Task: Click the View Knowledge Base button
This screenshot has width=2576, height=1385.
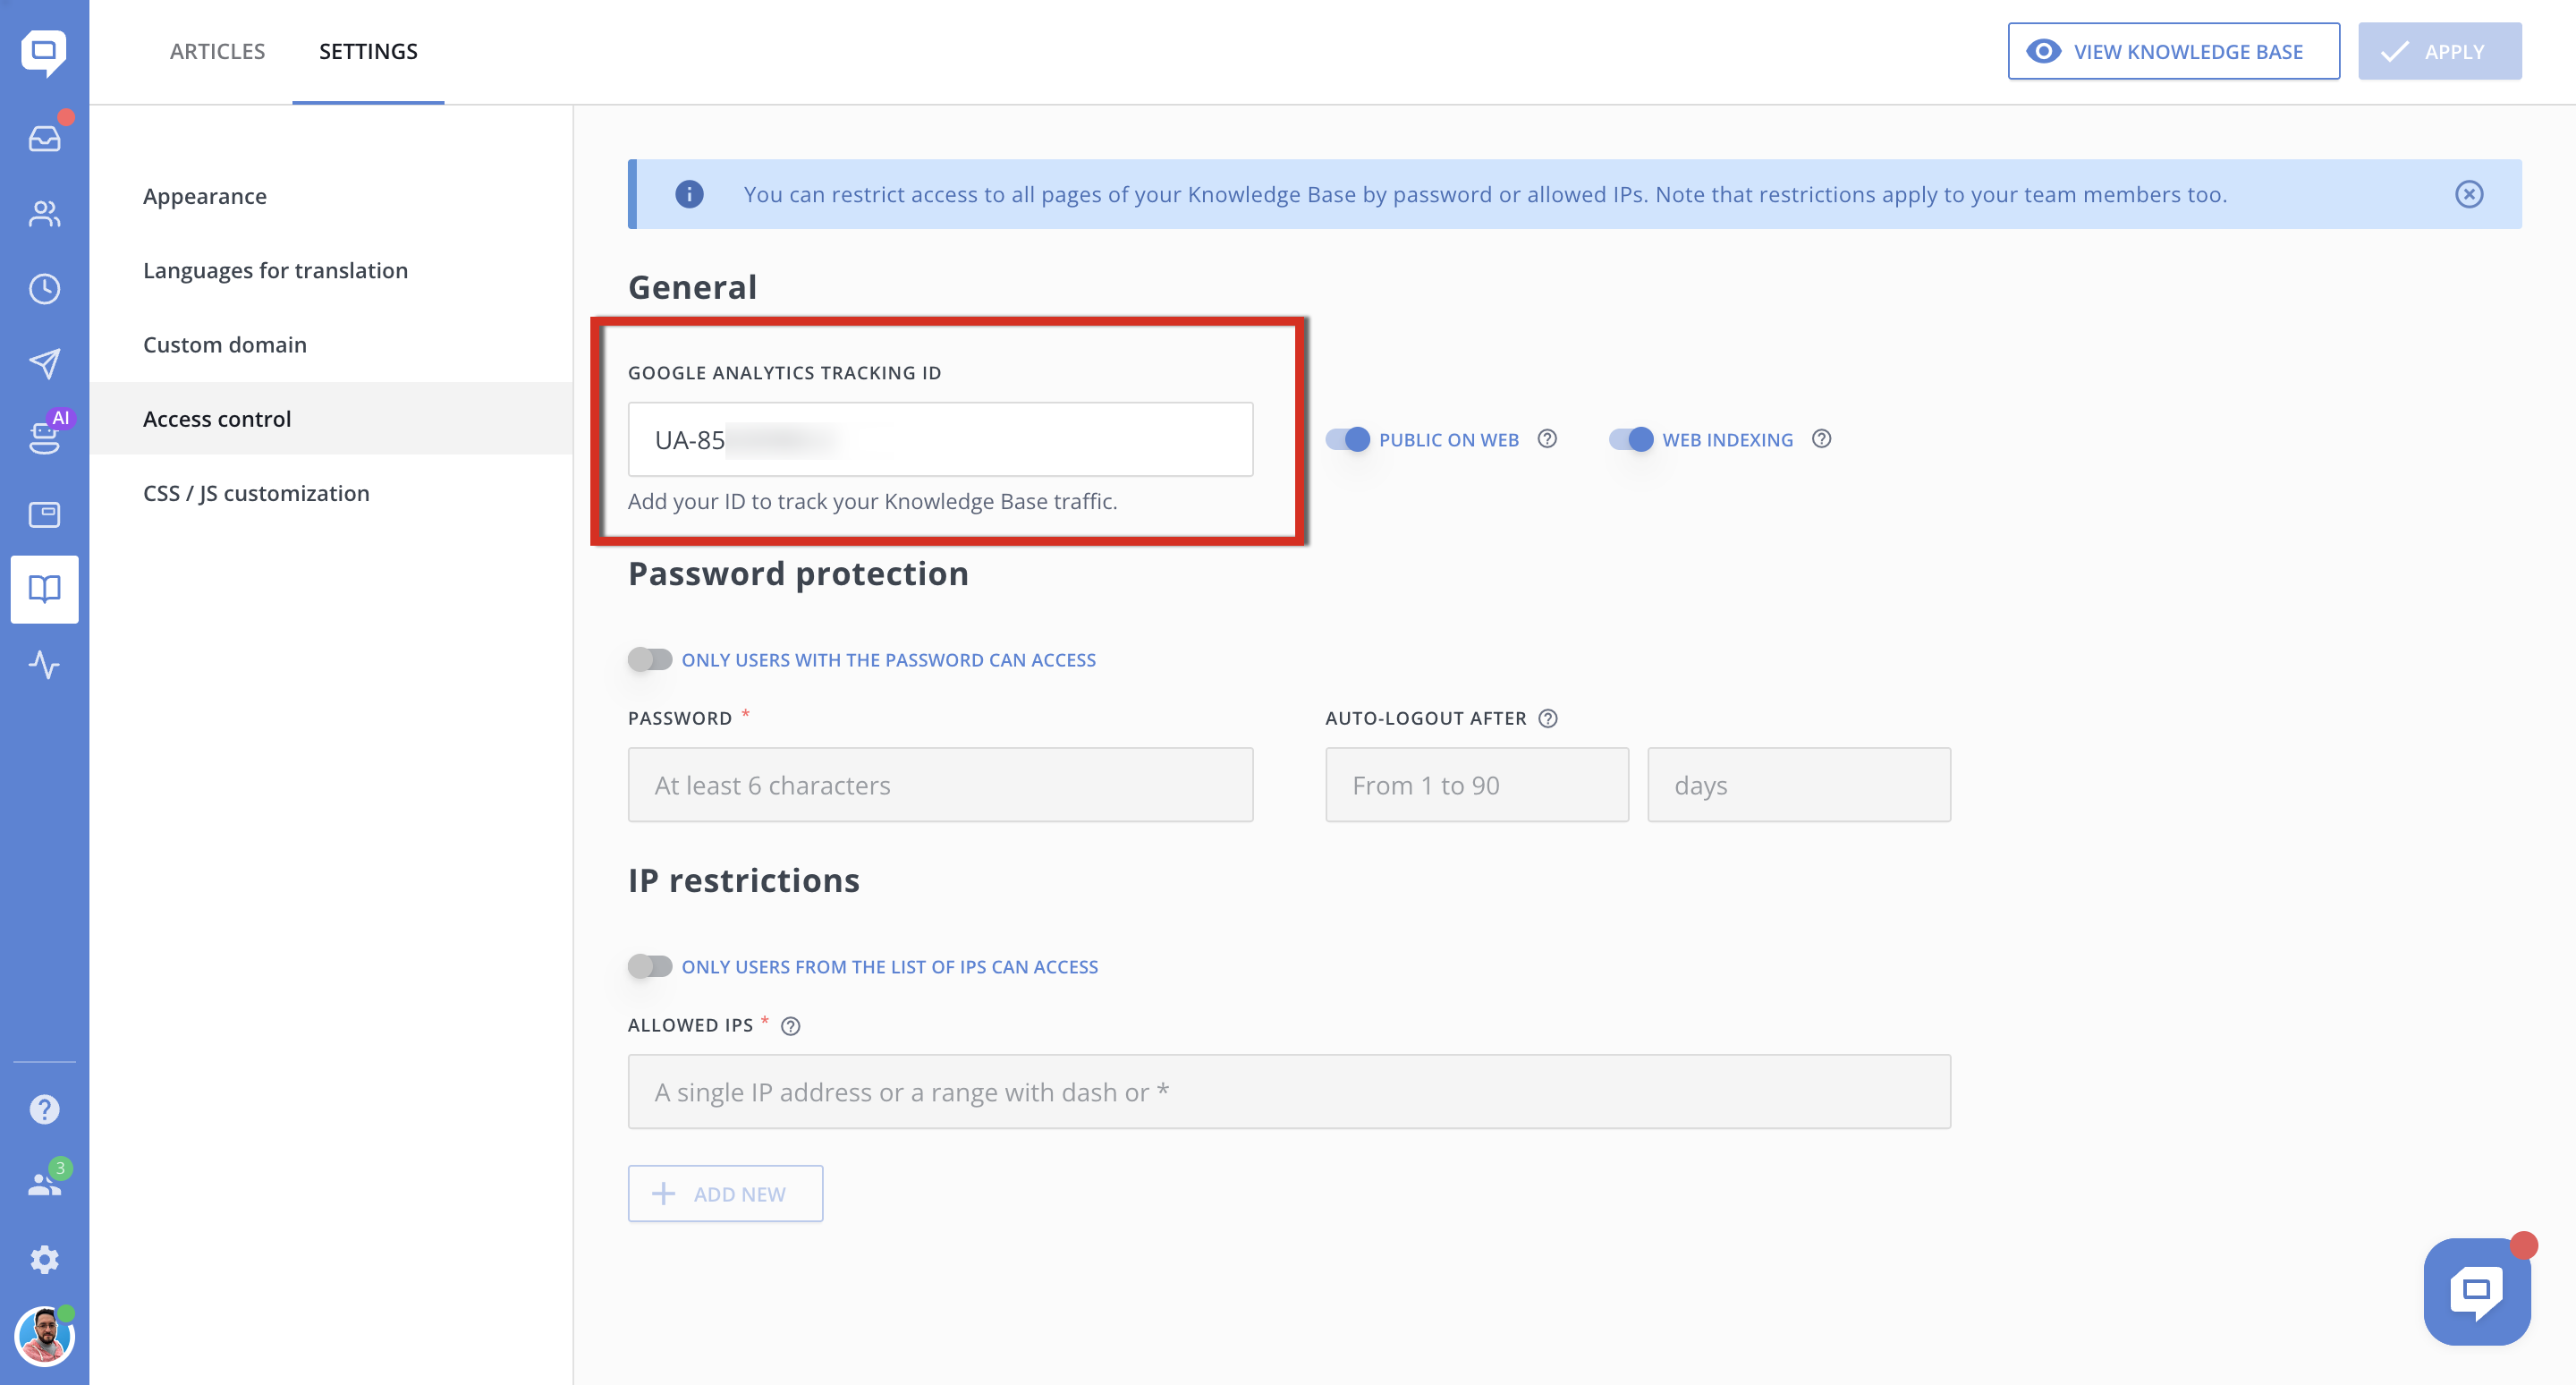Action: (2173, 51)
